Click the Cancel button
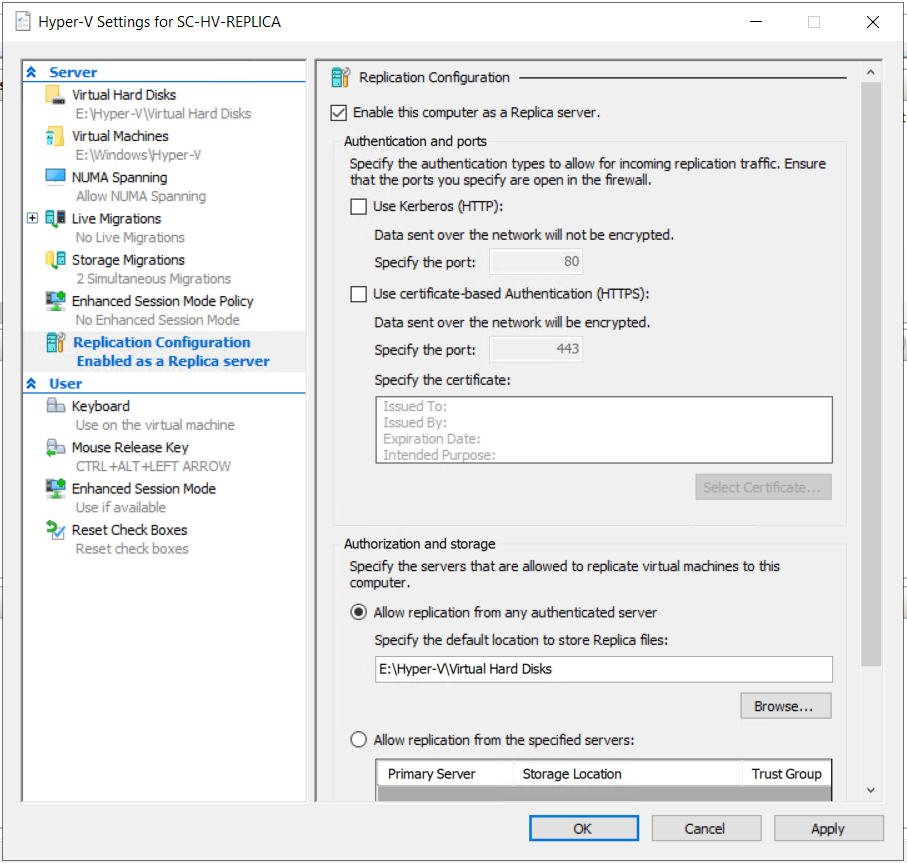 pyautogui.click(x=706, y=828)
